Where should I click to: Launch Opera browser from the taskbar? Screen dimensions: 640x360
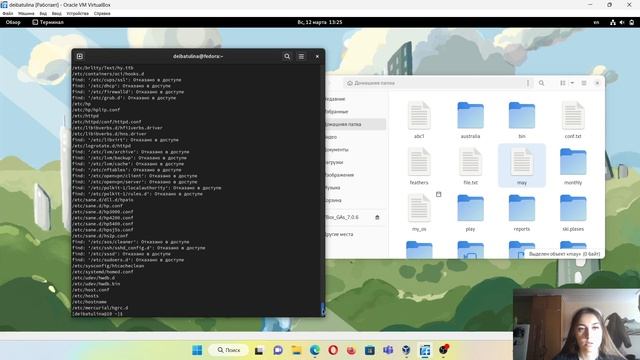[333, 350]
